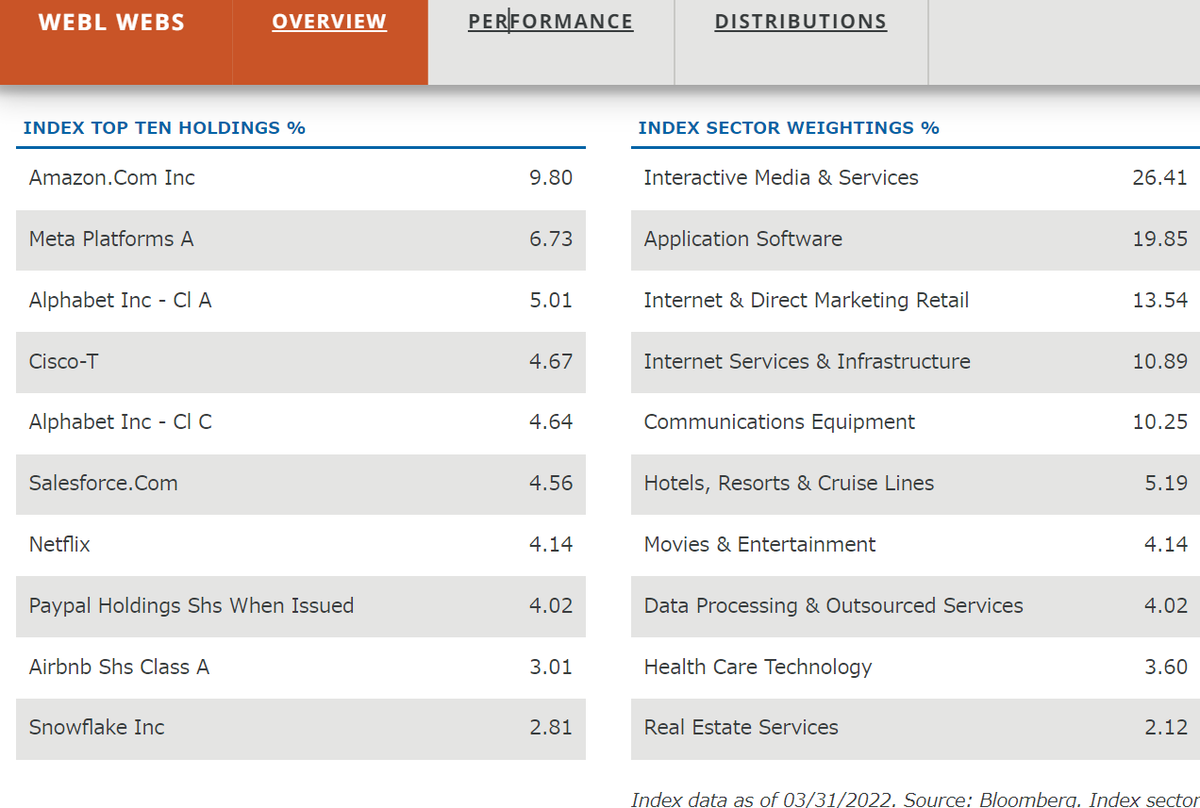Open the DISTRIBUTIONS tab
Viewport: 1200px width, 808px height.
tap(800, 21)
